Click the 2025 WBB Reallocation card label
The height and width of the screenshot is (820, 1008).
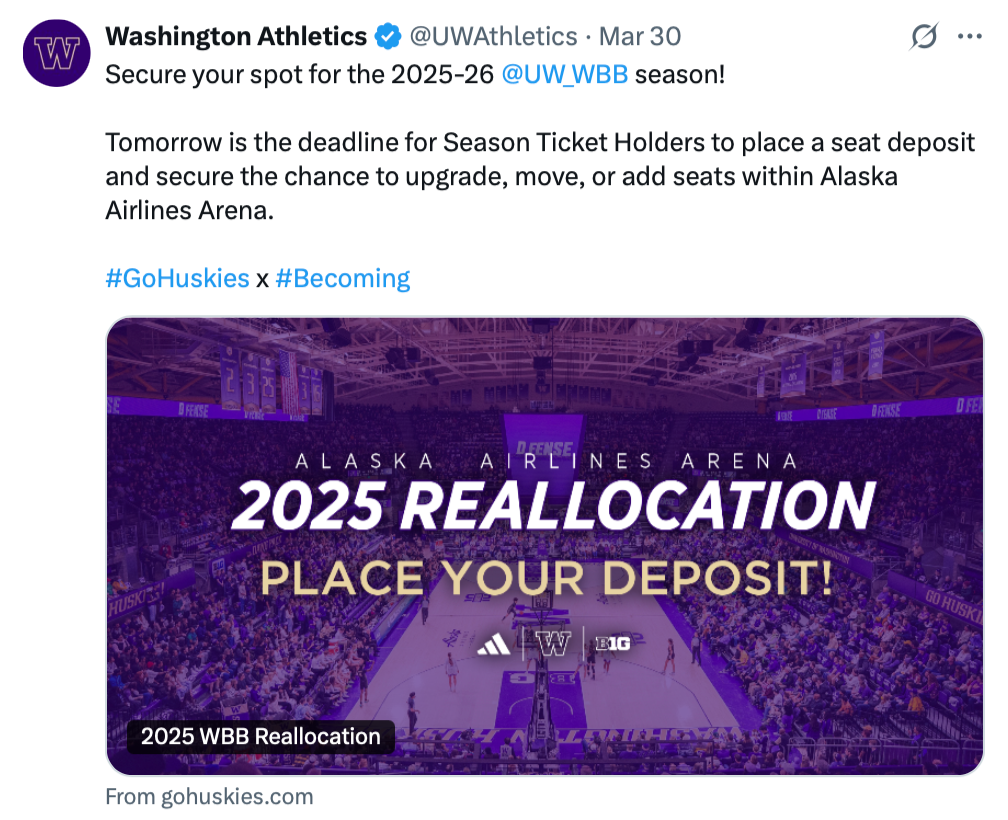point(260,736)
